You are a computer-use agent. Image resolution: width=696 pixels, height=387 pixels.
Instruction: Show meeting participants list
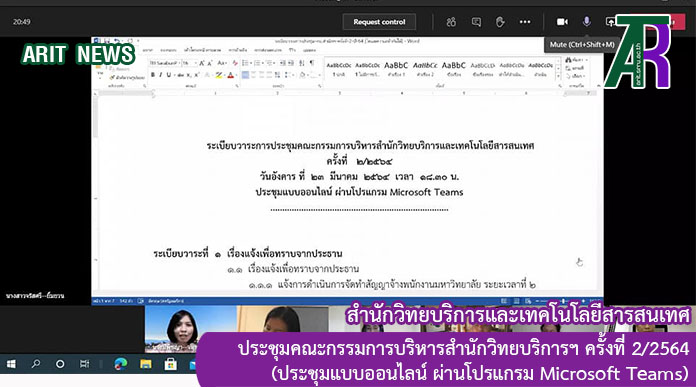click(x=451, y=22)
